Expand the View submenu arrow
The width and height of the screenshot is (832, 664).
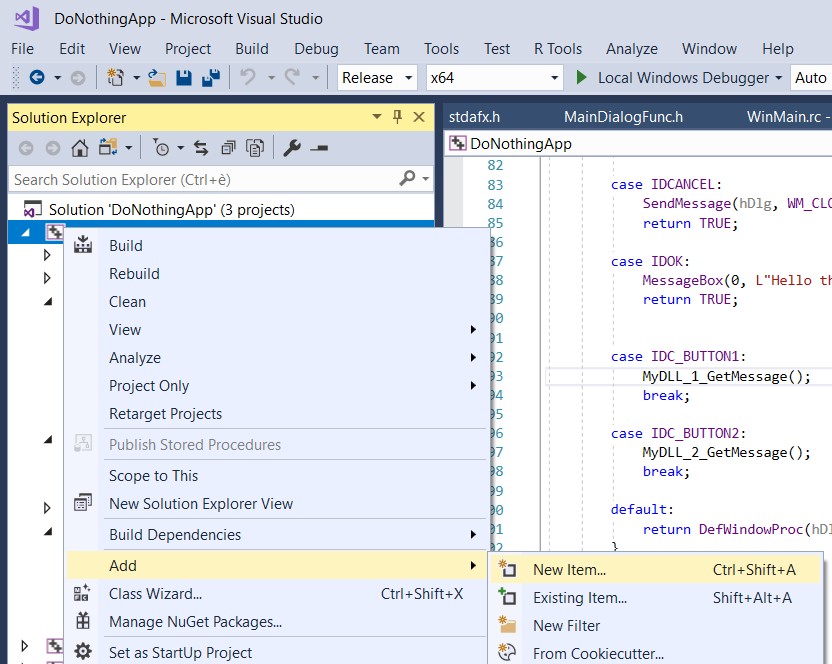(x=473, y=330)
